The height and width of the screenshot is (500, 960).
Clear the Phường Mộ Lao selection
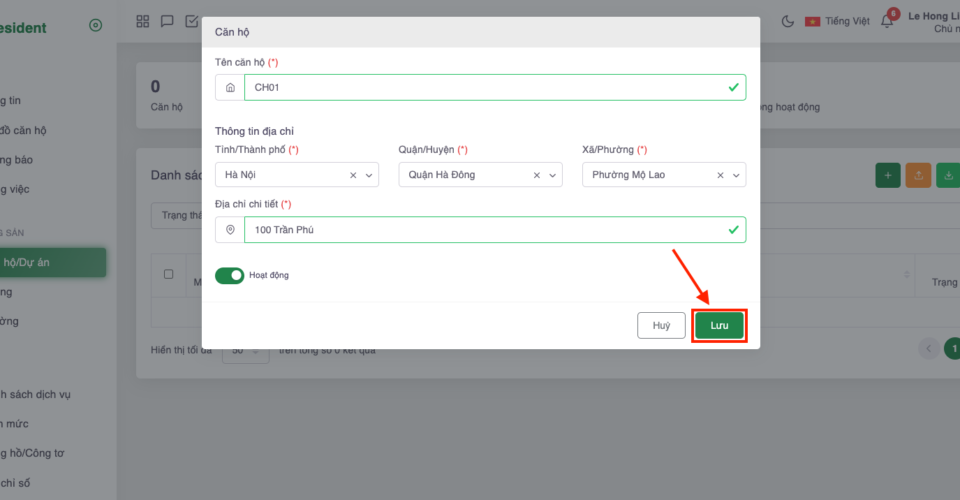click(x=720, y=175)
